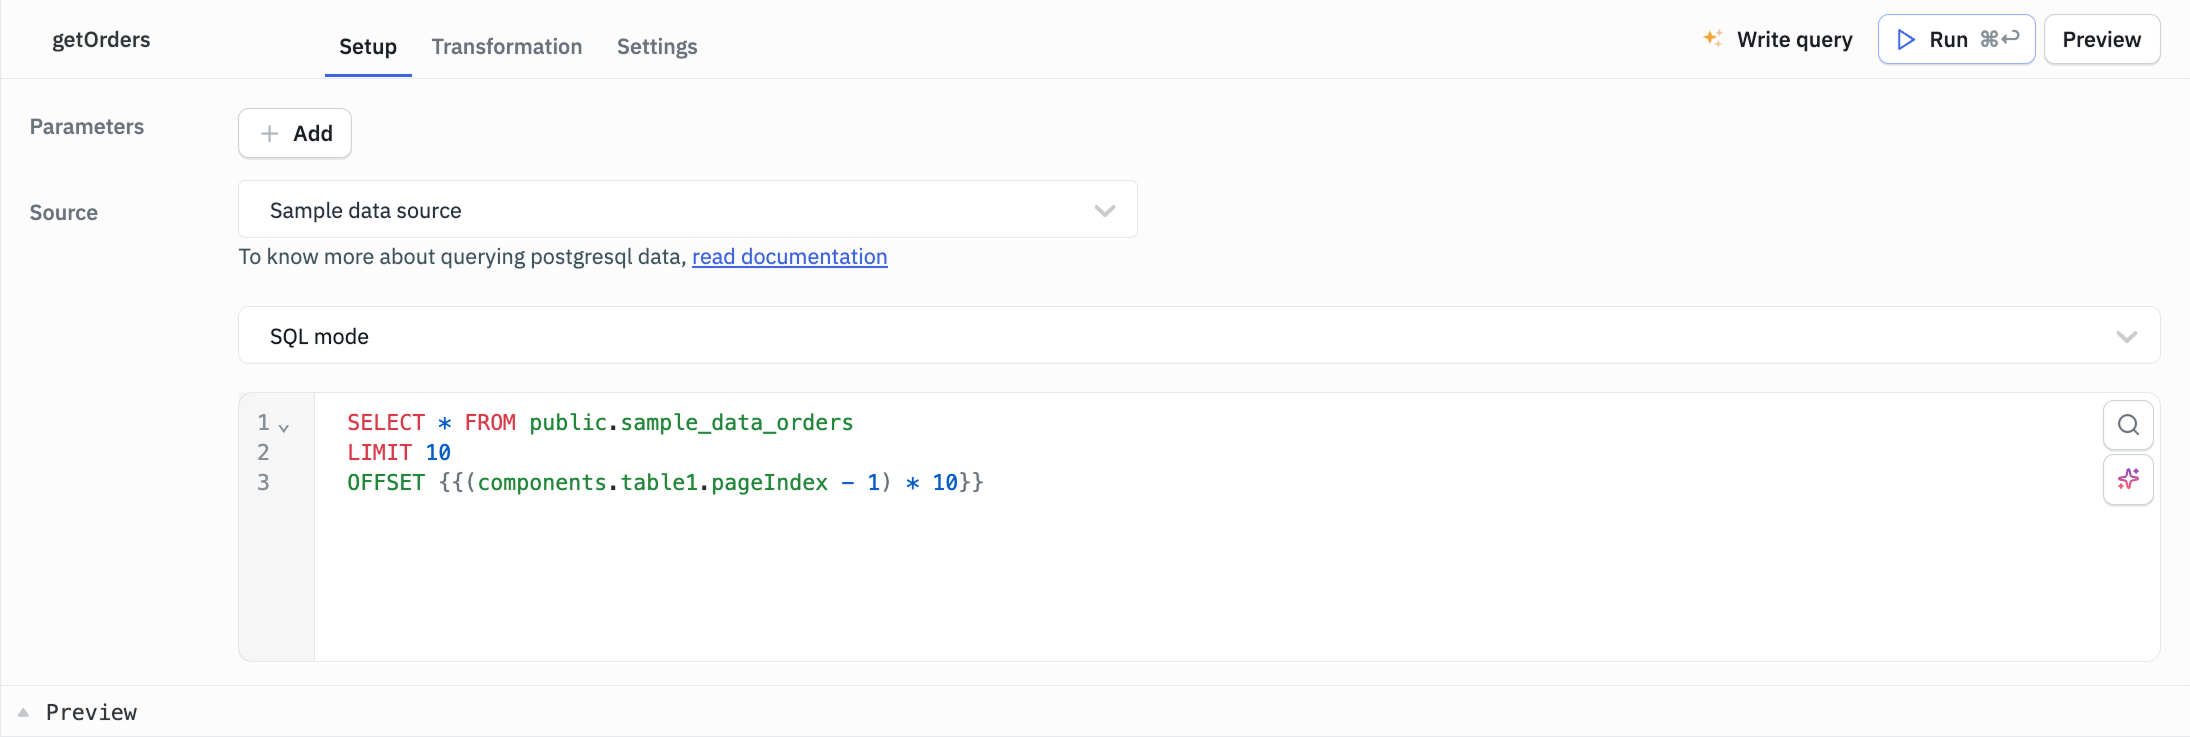Click the search icon in the SQL editor
2190x737 pixels.
[x=2128, y=425]
